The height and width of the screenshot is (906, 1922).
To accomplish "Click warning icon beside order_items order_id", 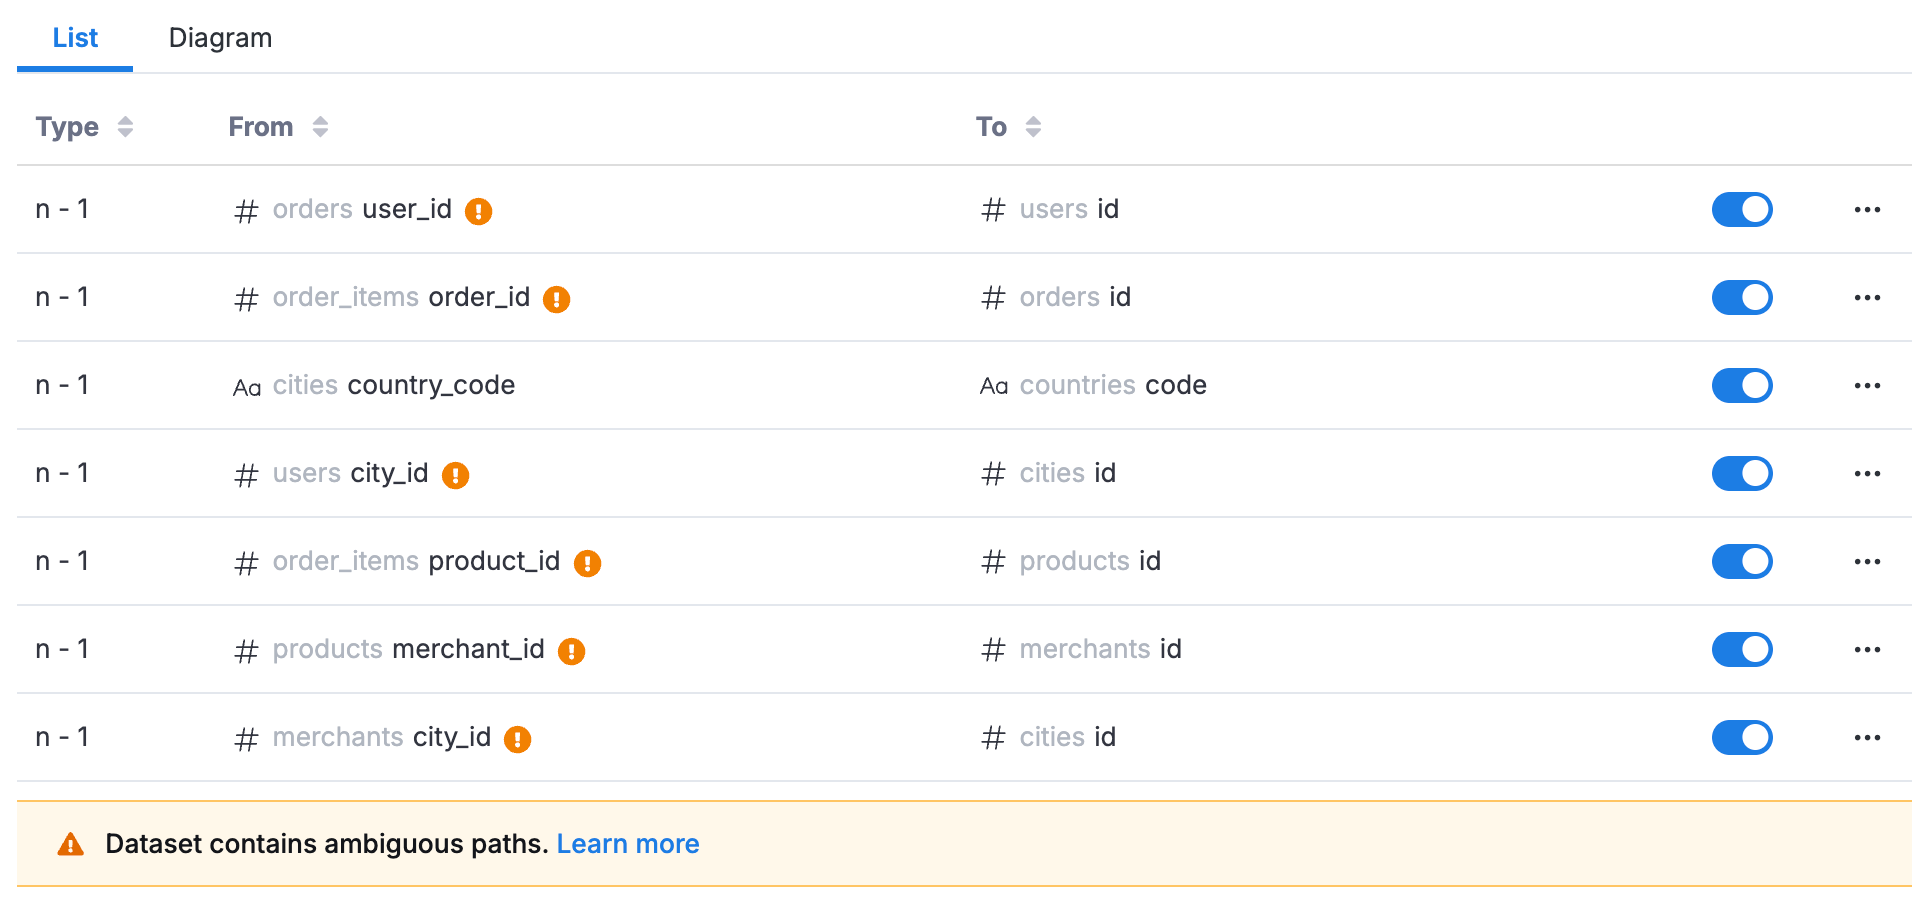I will tap(556, 299).
